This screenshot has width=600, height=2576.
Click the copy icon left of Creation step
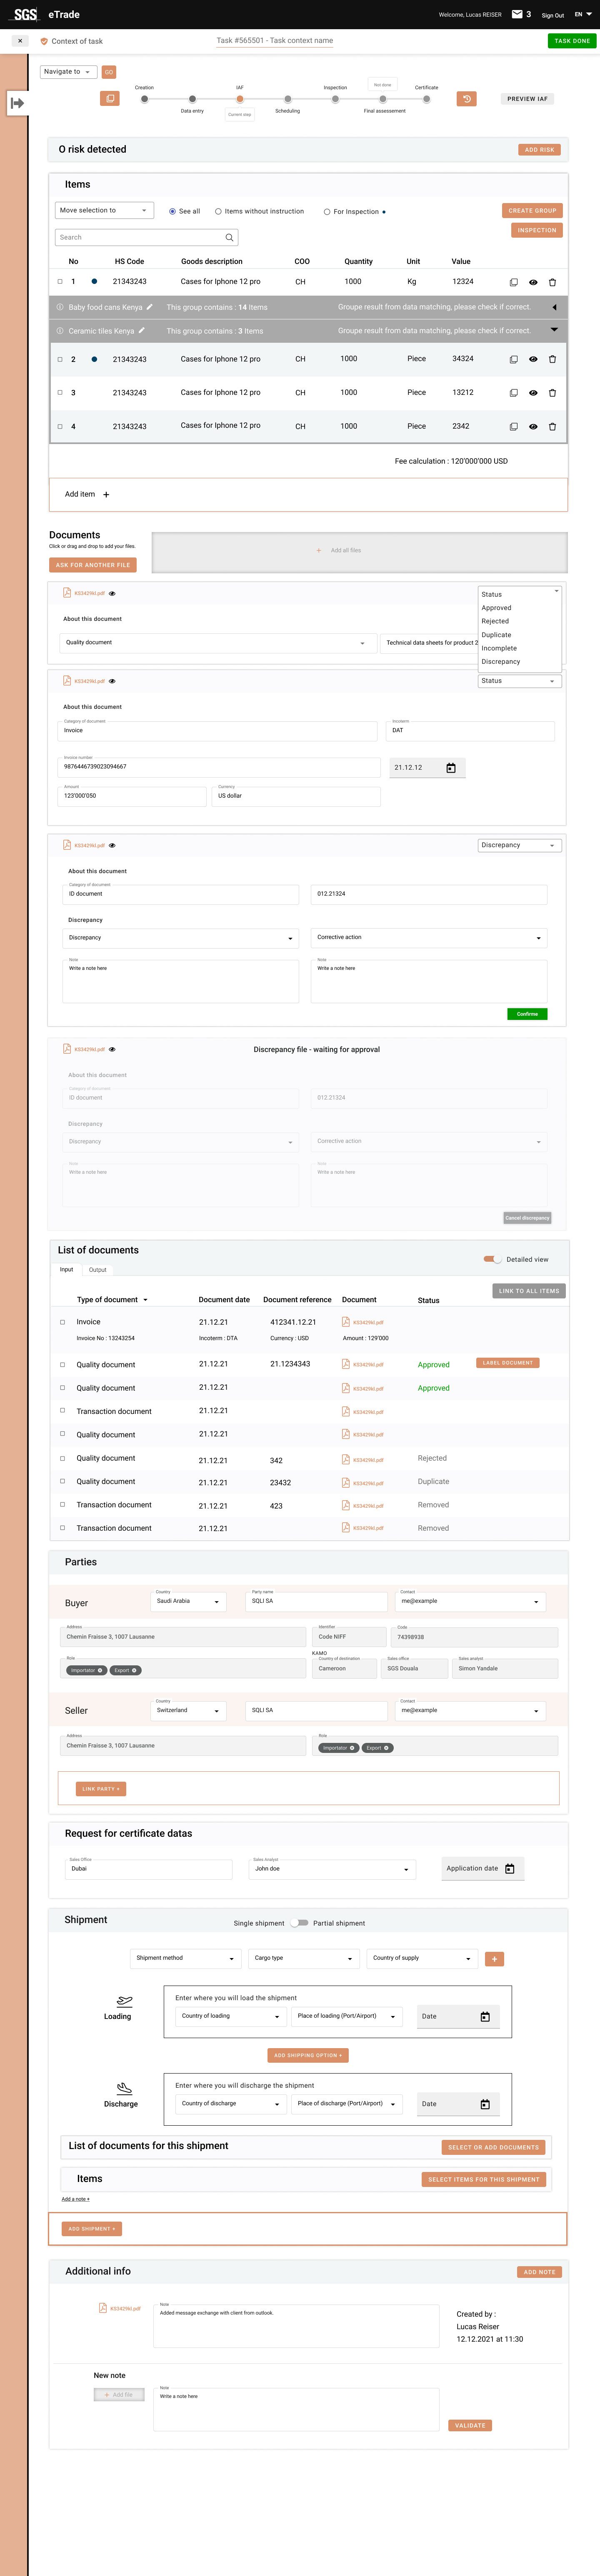110,99
